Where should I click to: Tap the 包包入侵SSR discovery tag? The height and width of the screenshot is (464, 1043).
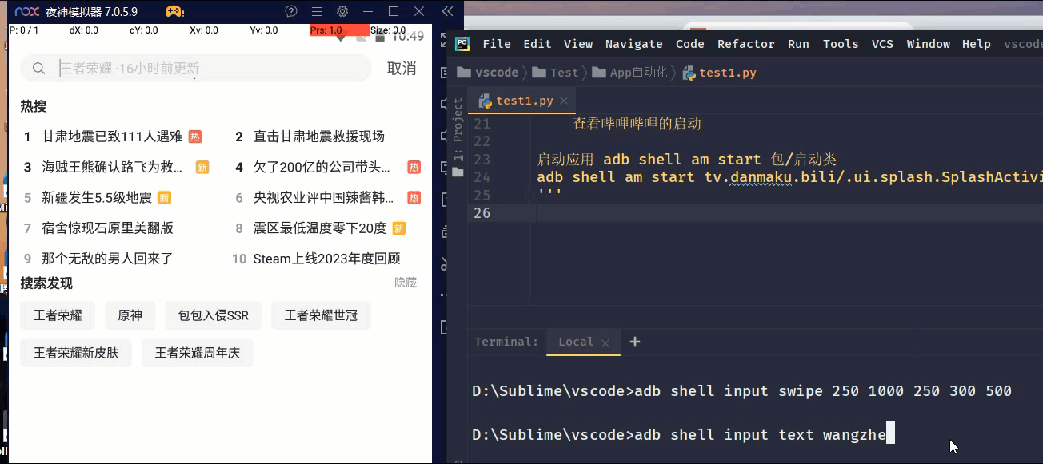(x=213, y=316)
